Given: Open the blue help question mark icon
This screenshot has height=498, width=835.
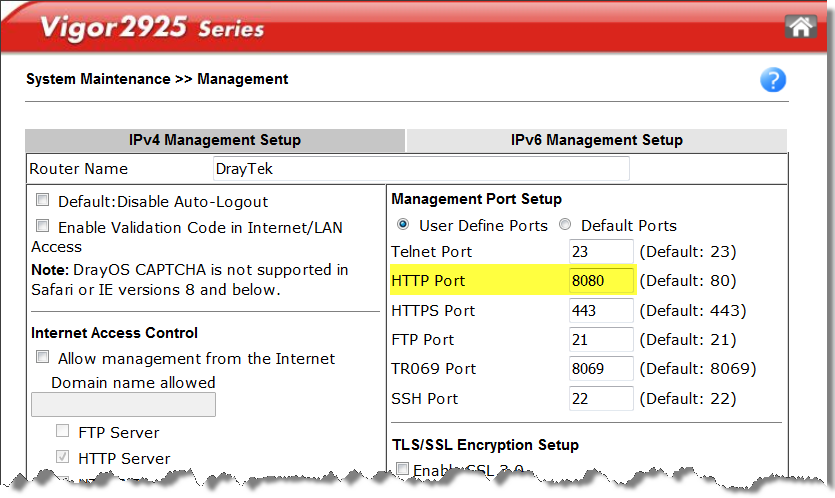Looking at the screenshot, I should pos(773,81).
